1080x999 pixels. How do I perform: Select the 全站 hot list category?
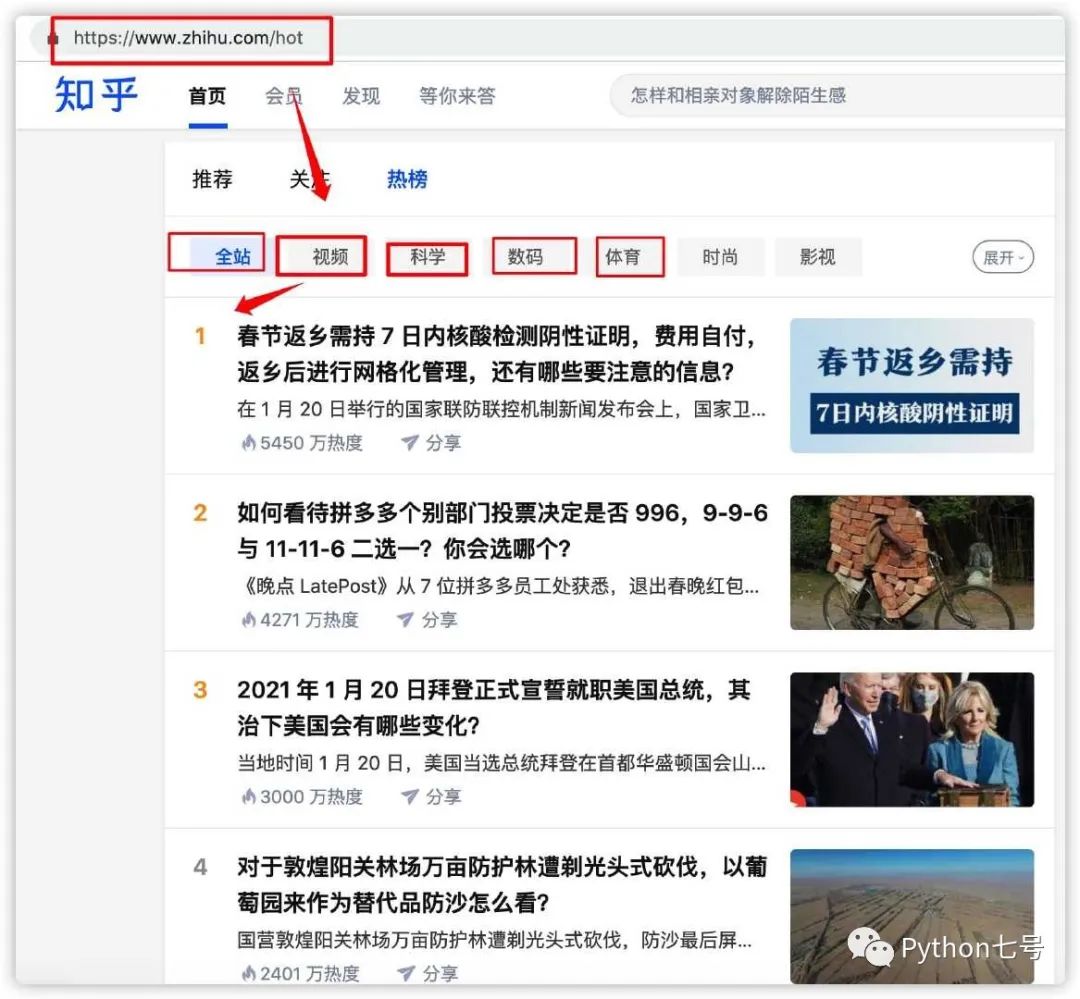click(233, 257)
